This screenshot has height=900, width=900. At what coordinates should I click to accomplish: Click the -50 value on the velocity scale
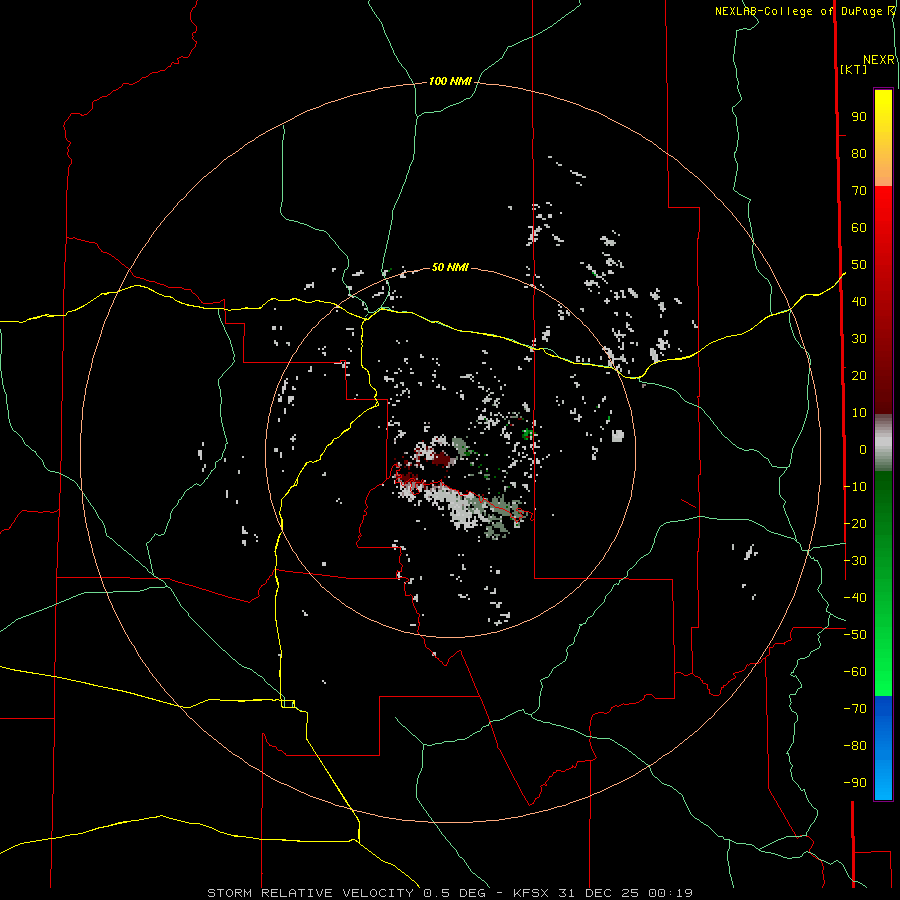855,635
